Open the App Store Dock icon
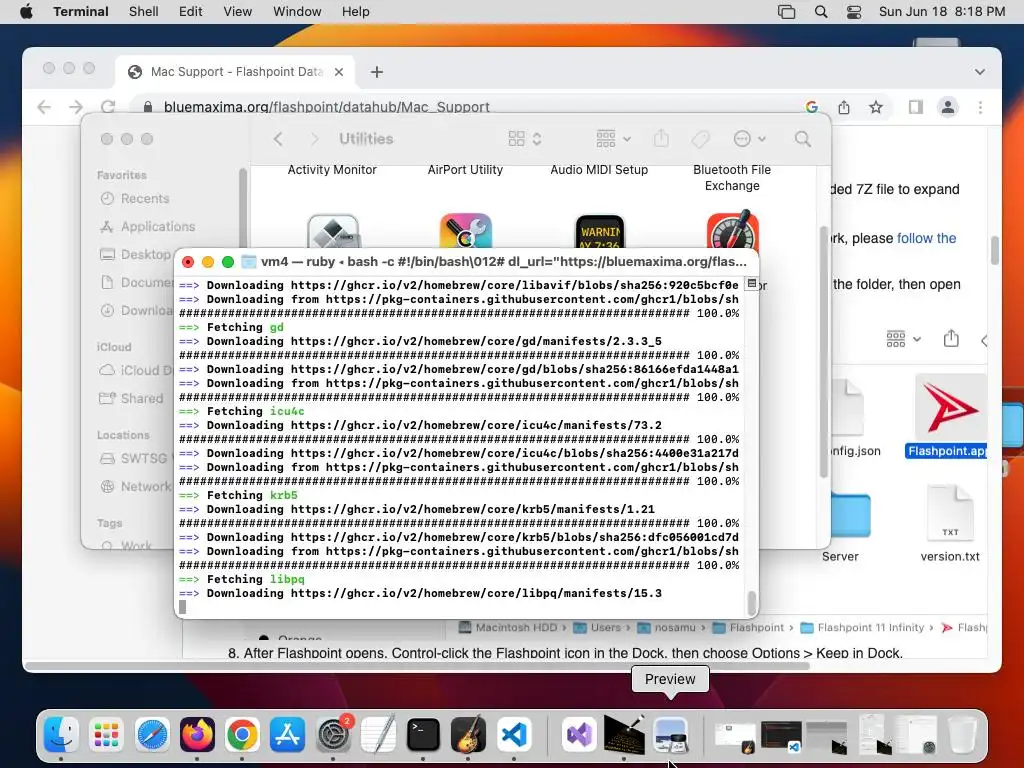 point(287,735)
